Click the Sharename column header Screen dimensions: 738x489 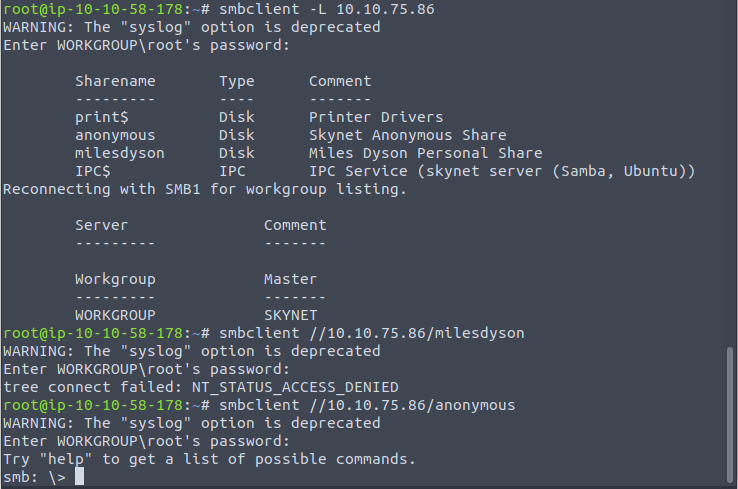point(115,81)
